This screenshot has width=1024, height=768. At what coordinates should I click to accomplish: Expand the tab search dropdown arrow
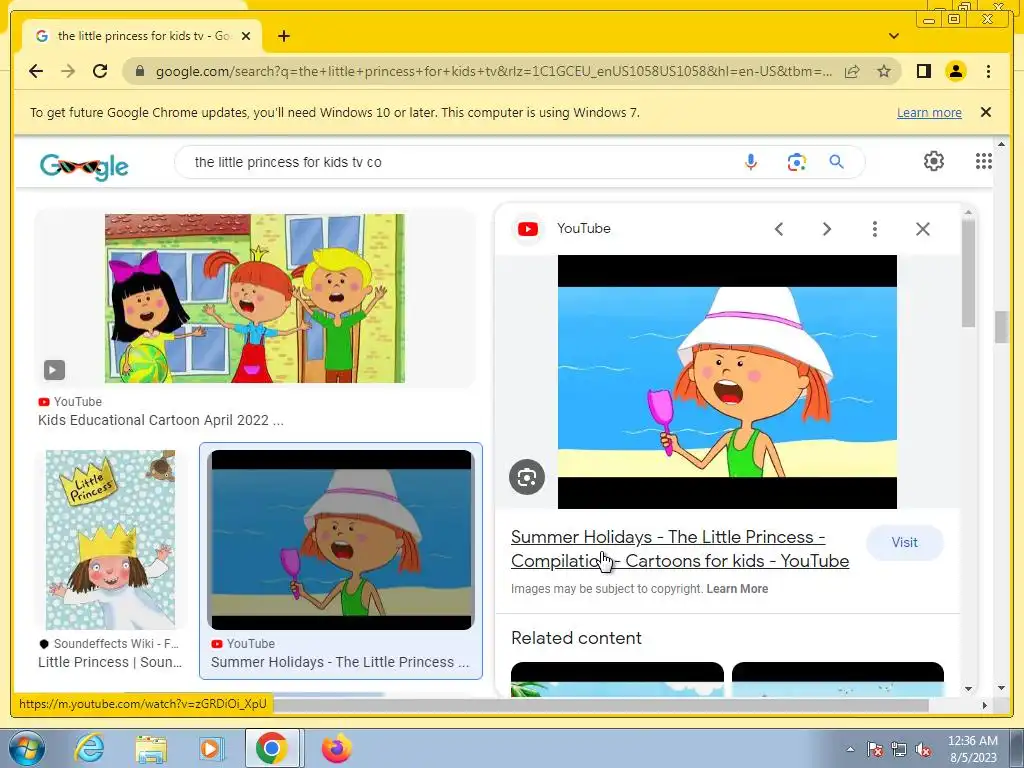(x=894, y=36)
